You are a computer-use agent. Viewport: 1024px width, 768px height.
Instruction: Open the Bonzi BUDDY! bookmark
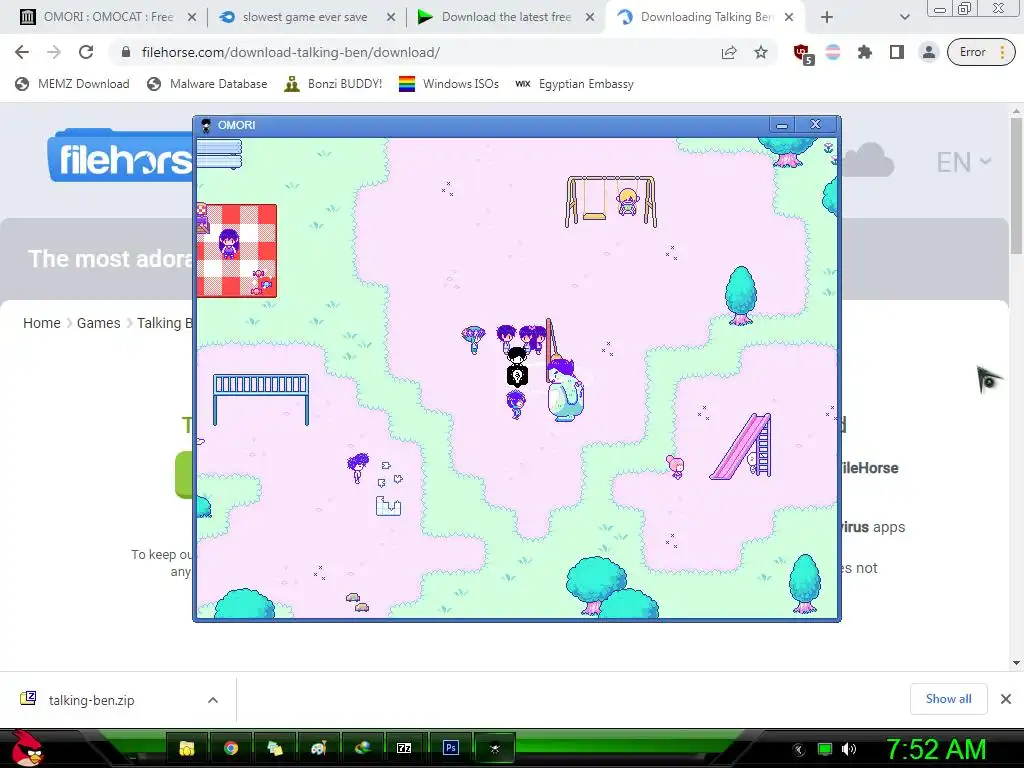point(333,84)
